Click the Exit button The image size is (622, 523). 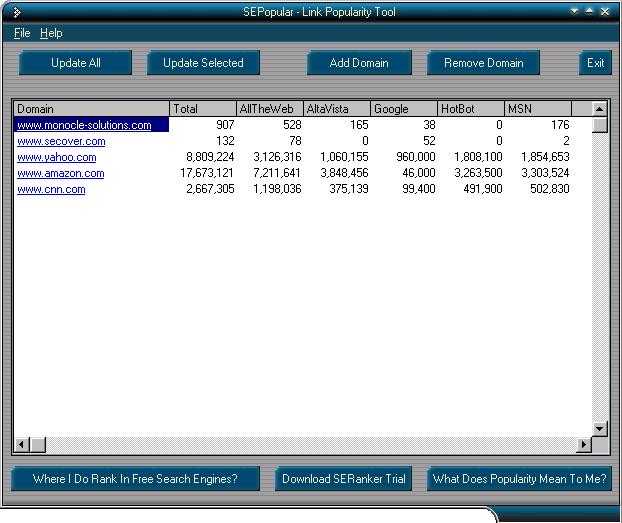pos(595,63)
